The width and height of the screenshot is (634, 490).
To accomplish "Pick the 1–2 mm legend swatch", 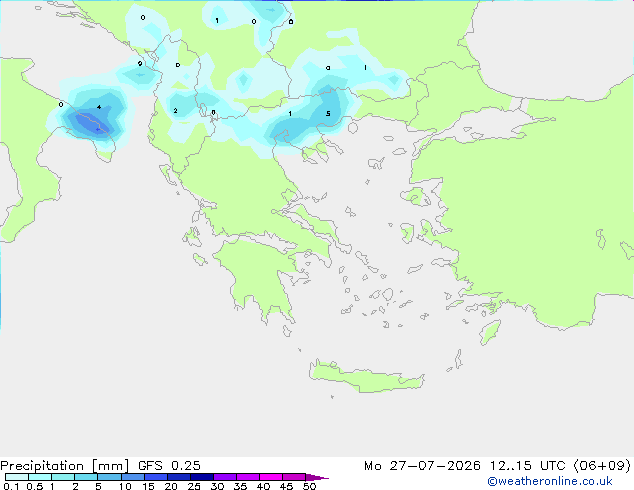I will click(63, 477).
